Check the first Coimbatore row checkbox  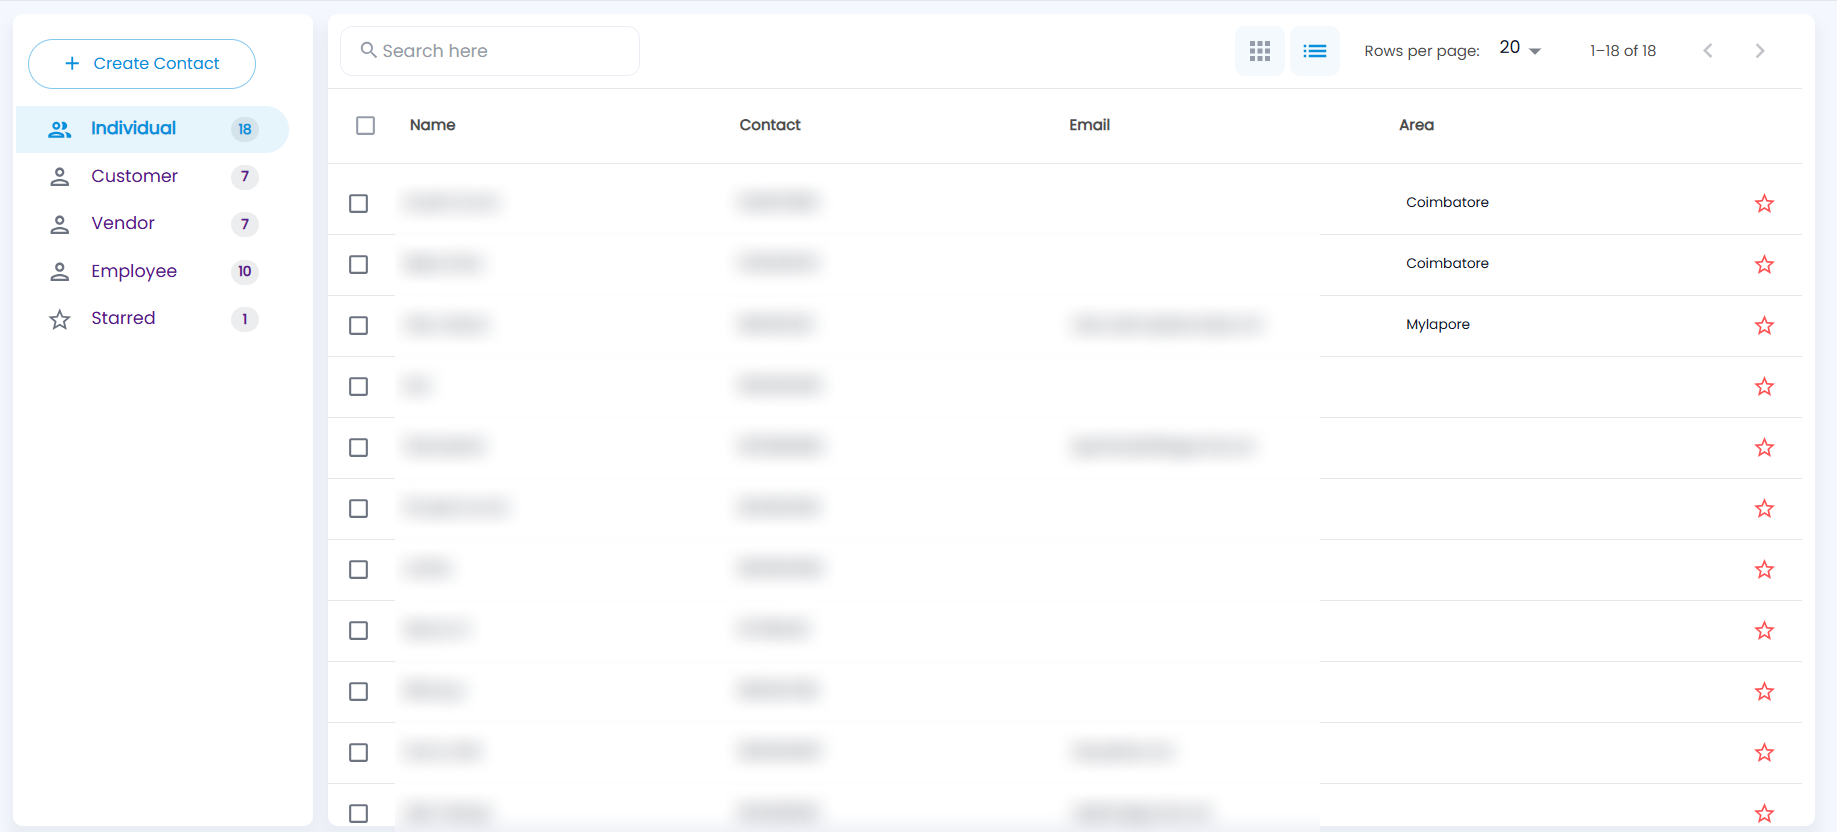tap(359, 203)
